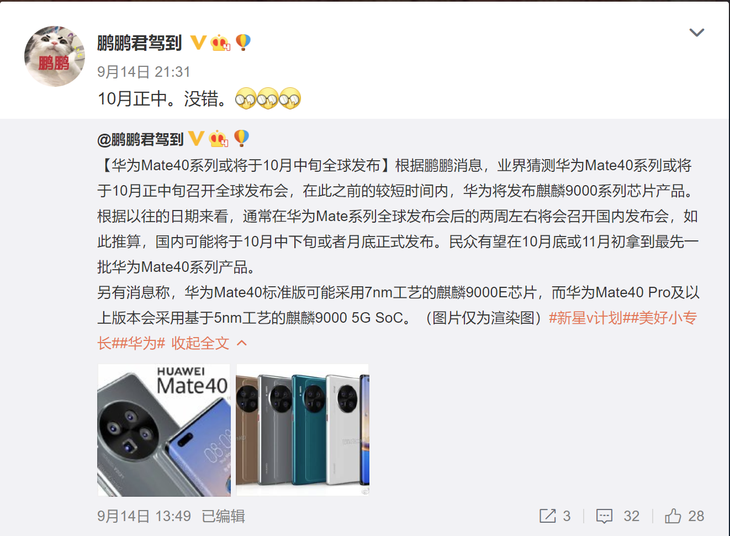Viewport: 730px width, 536px height.
Task: Open the 鹏鹏 cat avatar profile
Action: coord(54,56)
